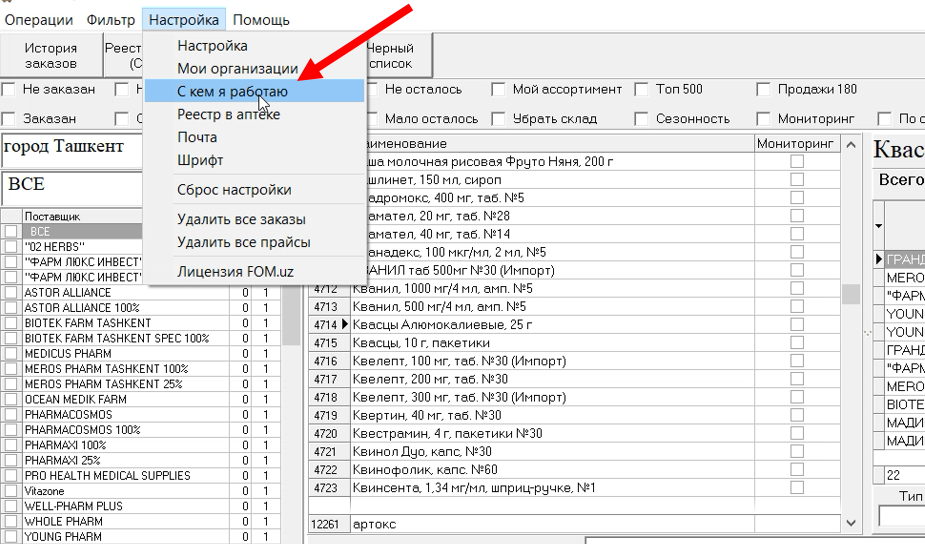This screenshot has width=925, height=544.
Task: Click the Поставщик column header
Action: click(83, 217)
